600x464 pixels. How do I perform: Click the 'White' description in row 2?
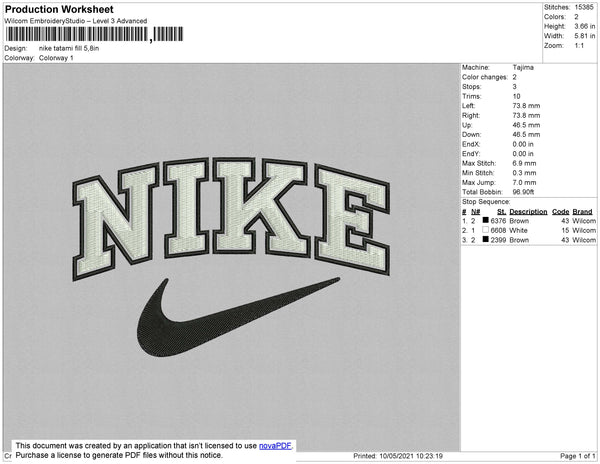518,230
